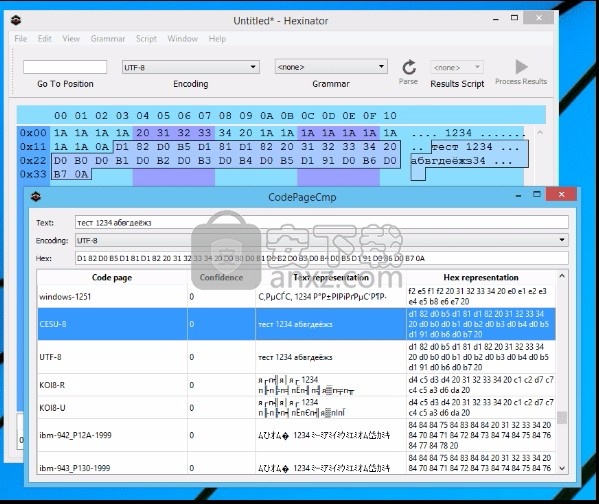The height and width of the screenshot is (504, 599).
Task: Click the Go To Position input field
Action: pos(65,67)
